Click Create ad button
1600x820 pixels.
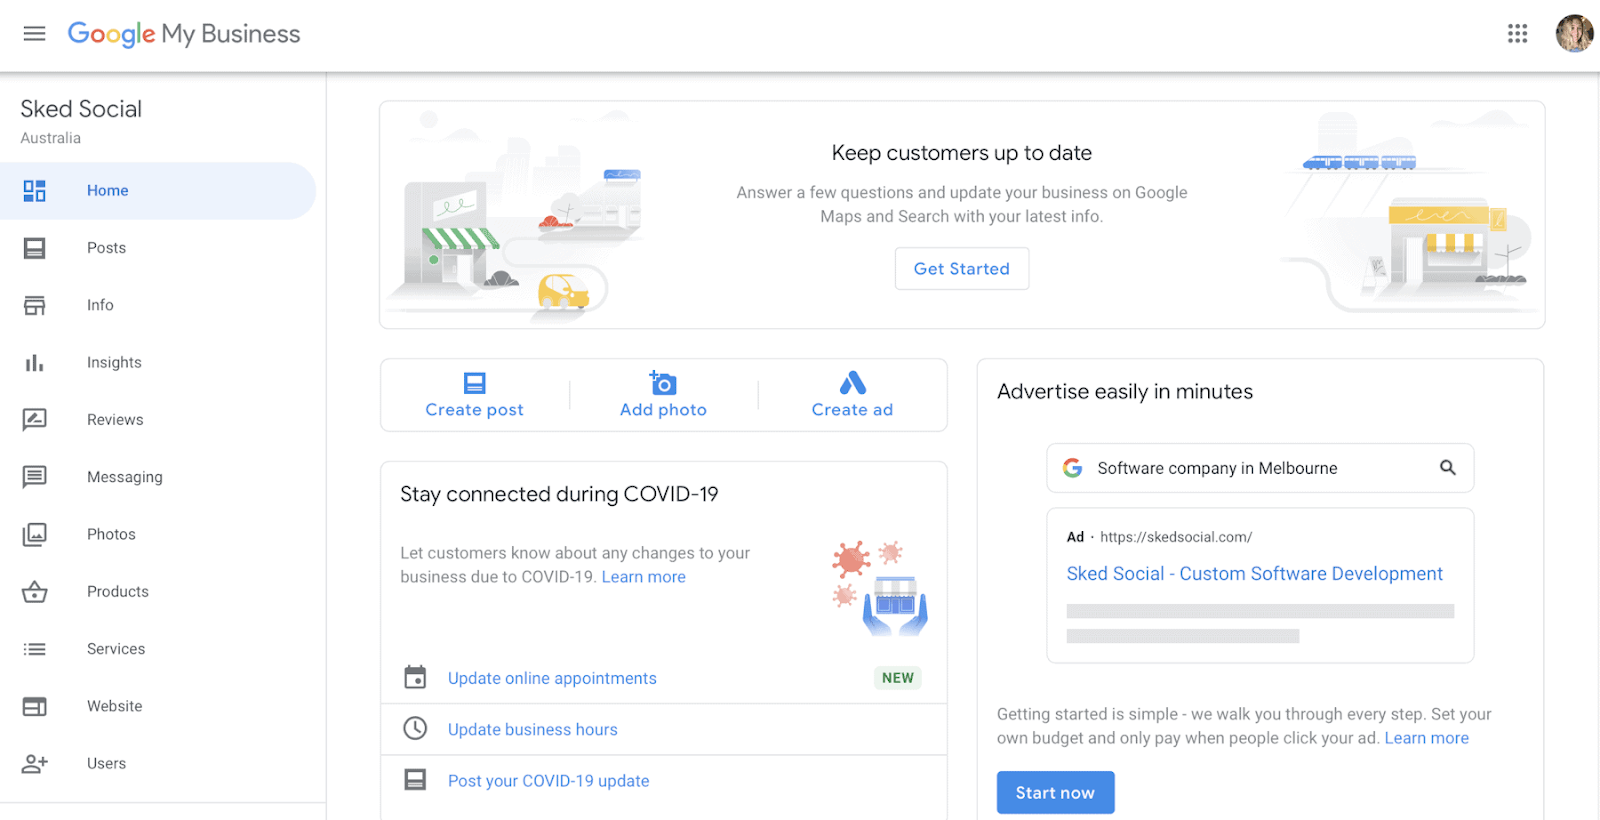click(853, 396)
